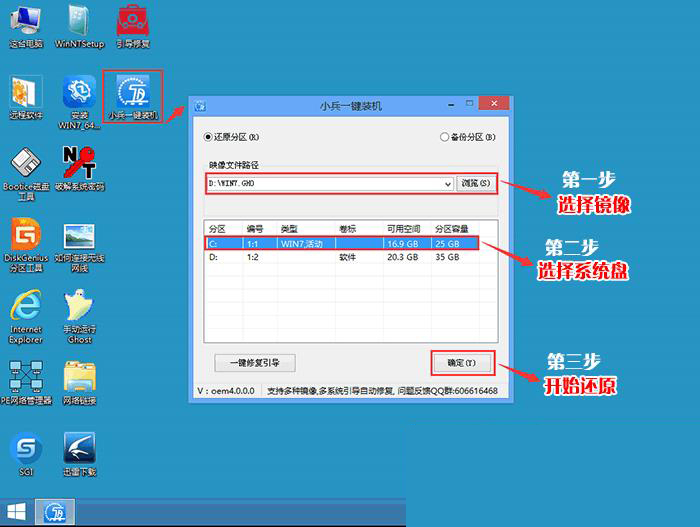This screenshot has height=527, width=700.
Task: Open the 手动运行 Ghost desktop icon
Action: tap(79, 317)
